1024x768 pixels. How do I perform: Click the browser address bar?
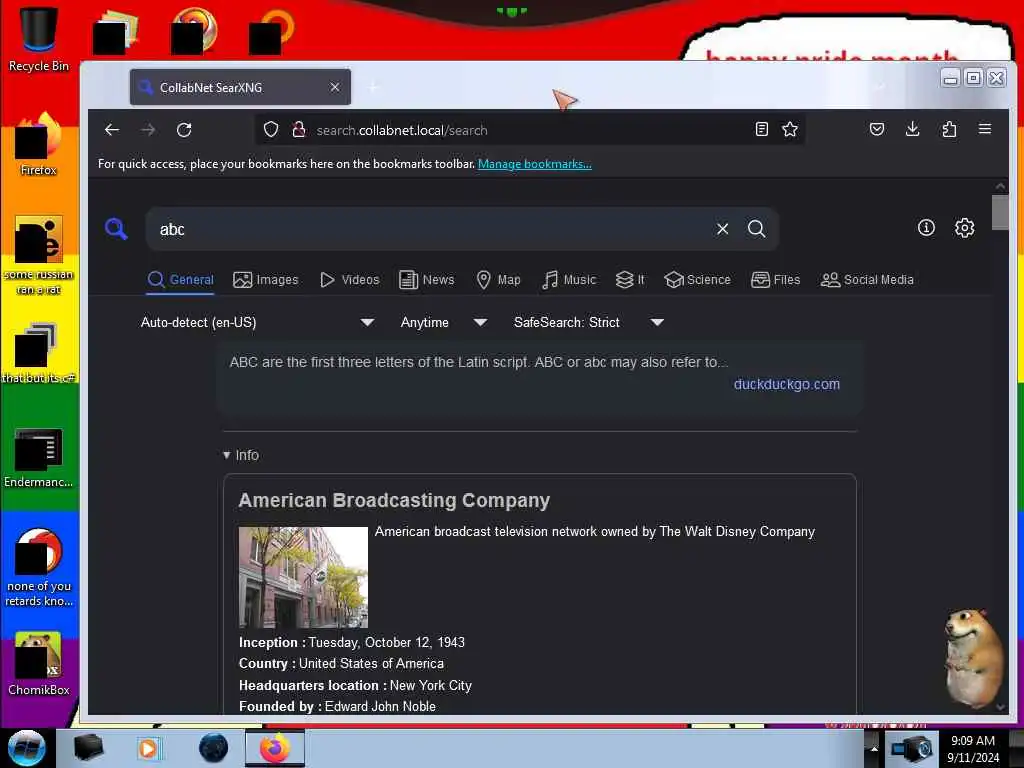[529, 130]
